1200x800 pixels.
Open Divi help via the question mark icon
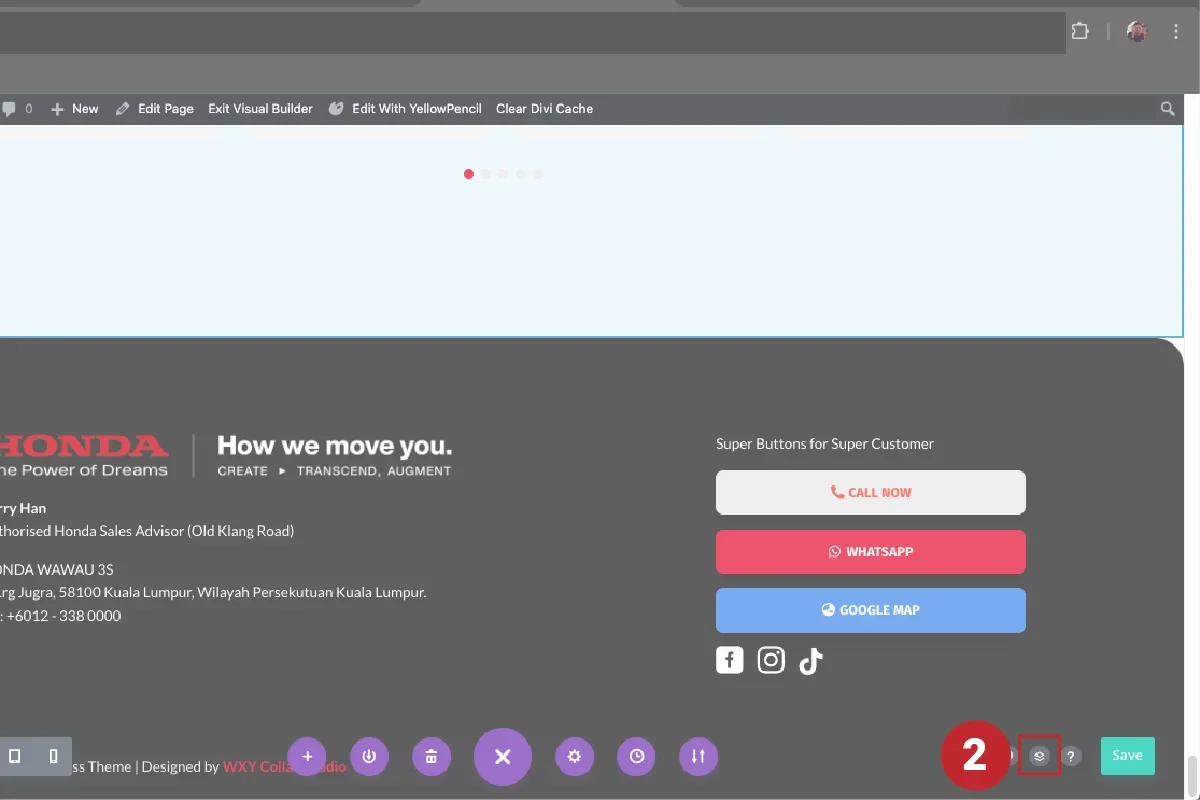coord(1071,756)
